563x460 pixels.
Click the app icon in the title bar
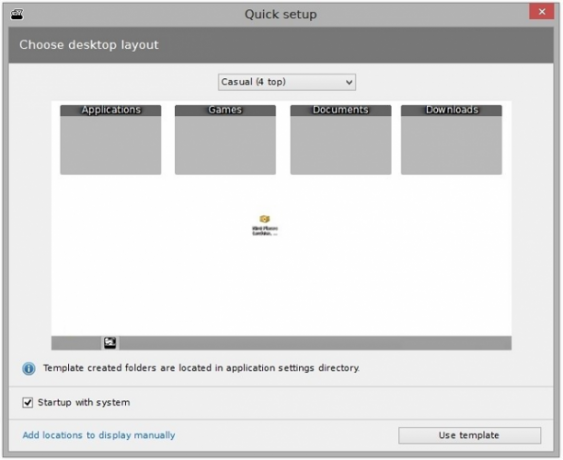(x=17, y=14)
